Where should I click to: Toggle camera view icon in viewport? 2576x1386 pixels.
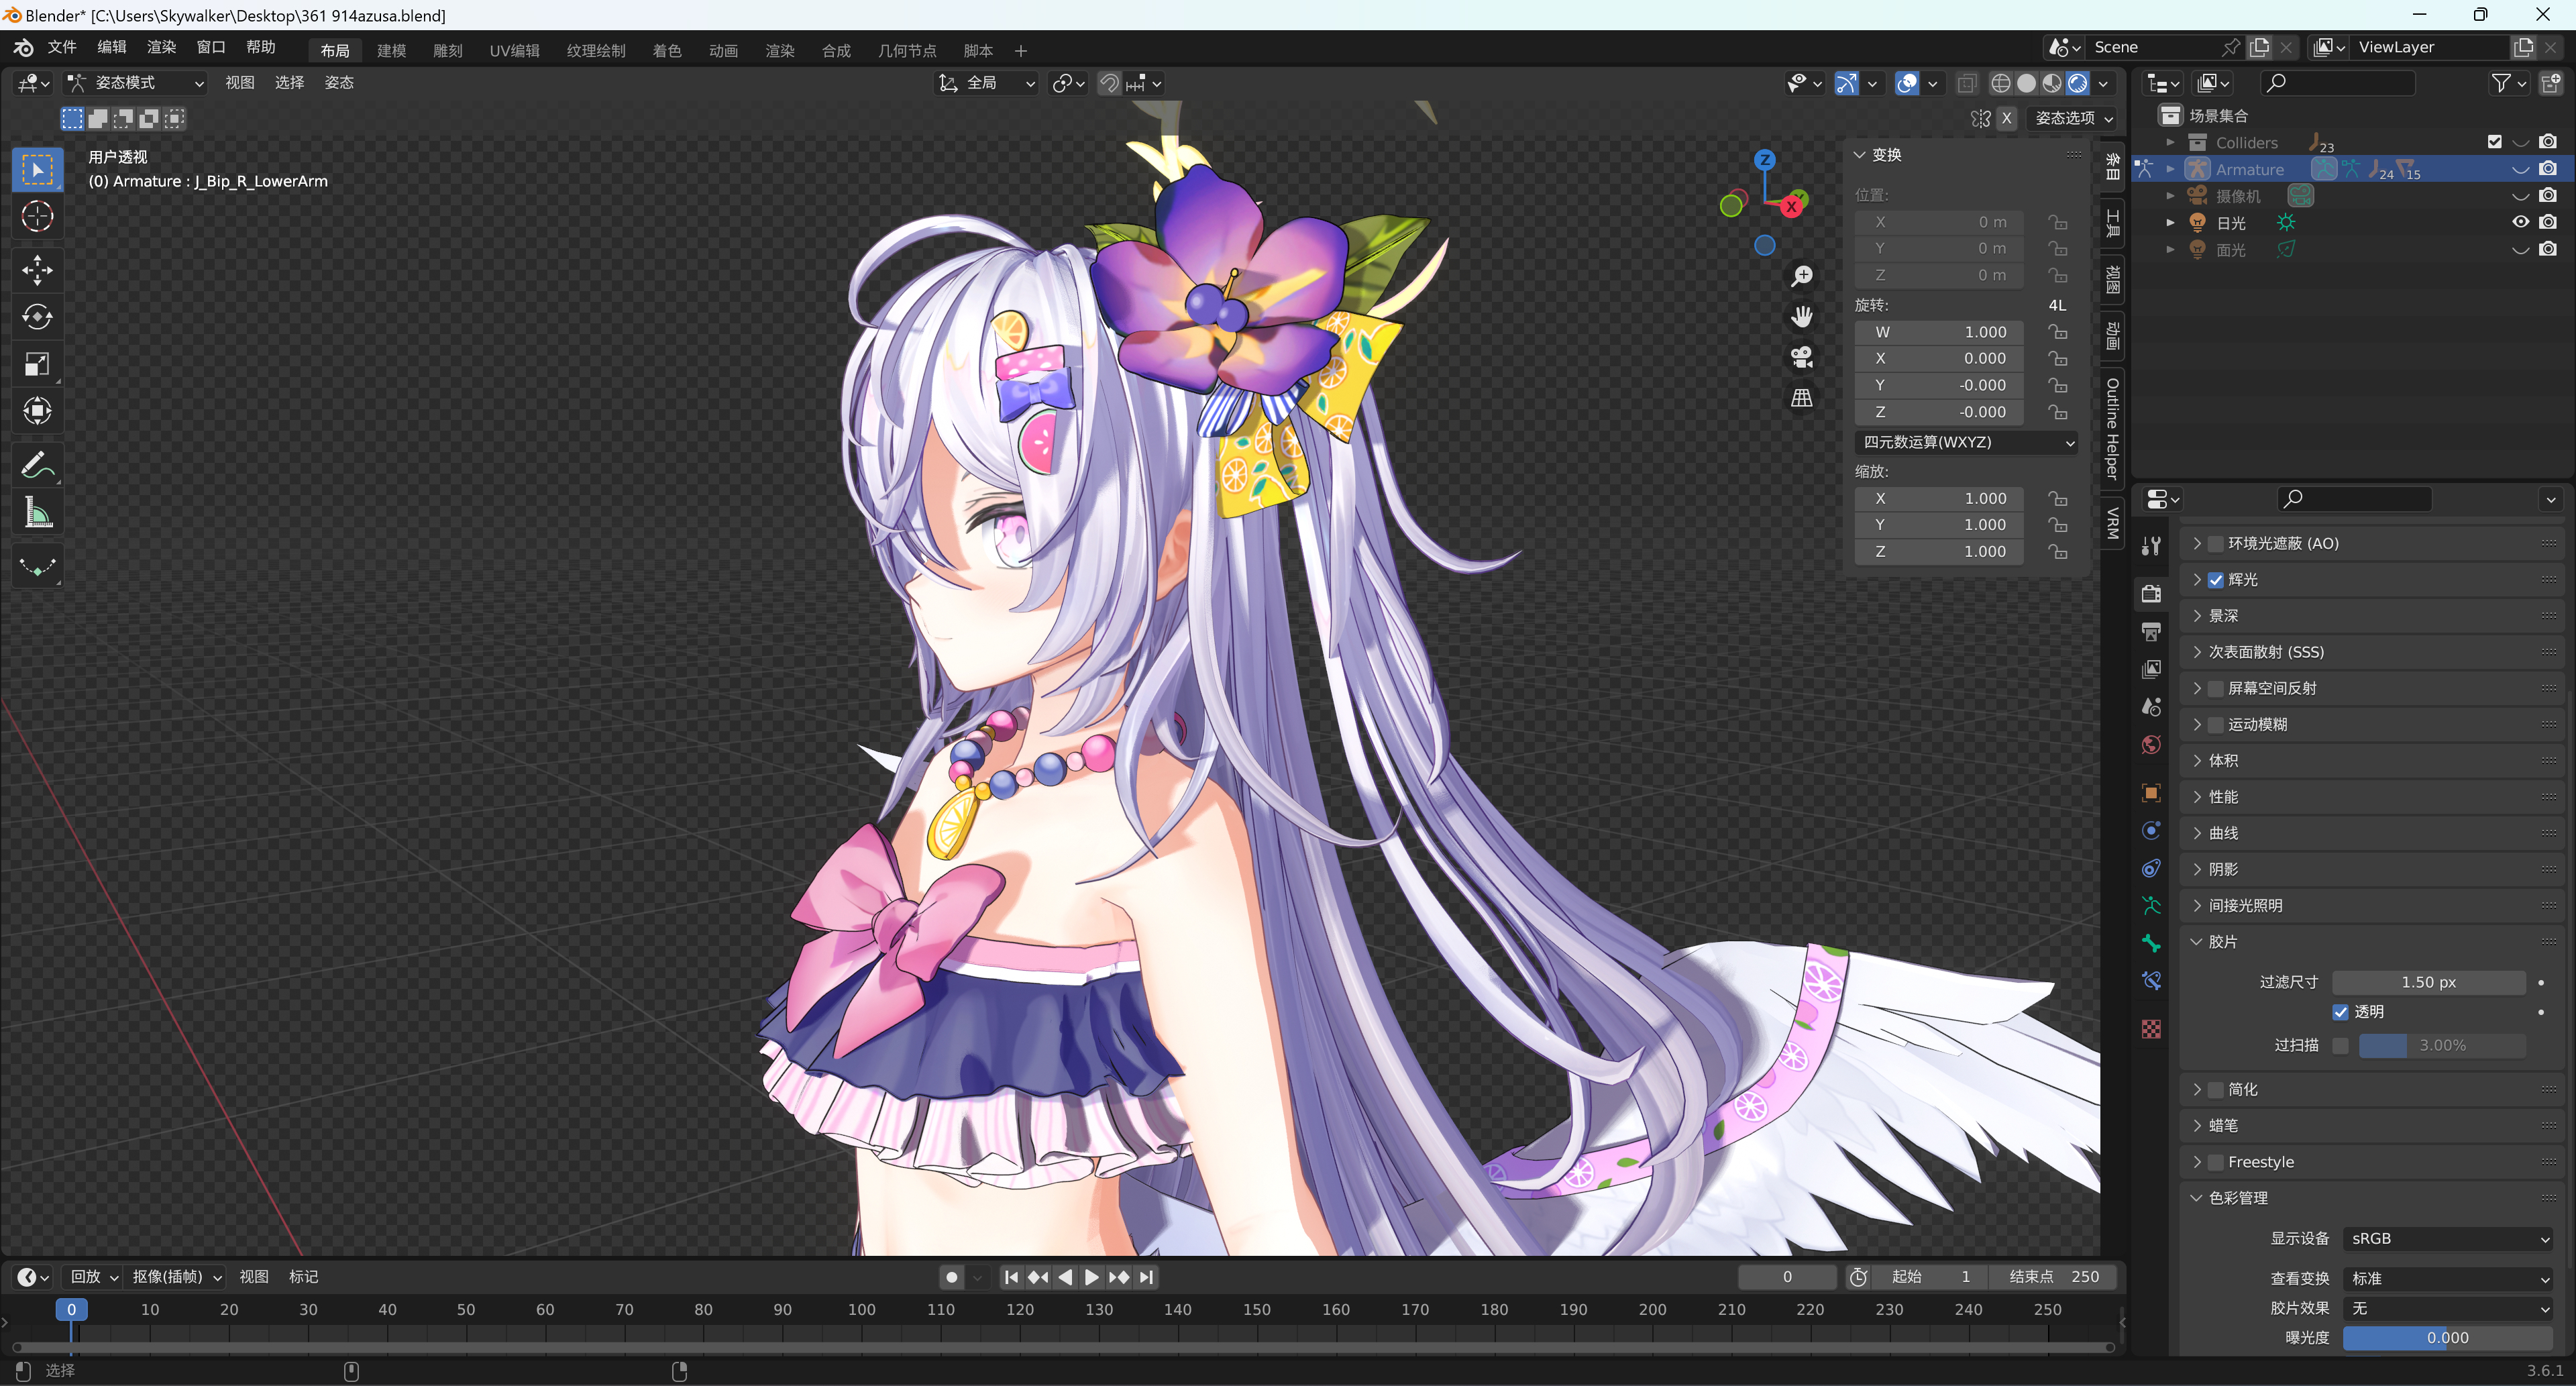pyautogui.click(x=1801, y=357)
